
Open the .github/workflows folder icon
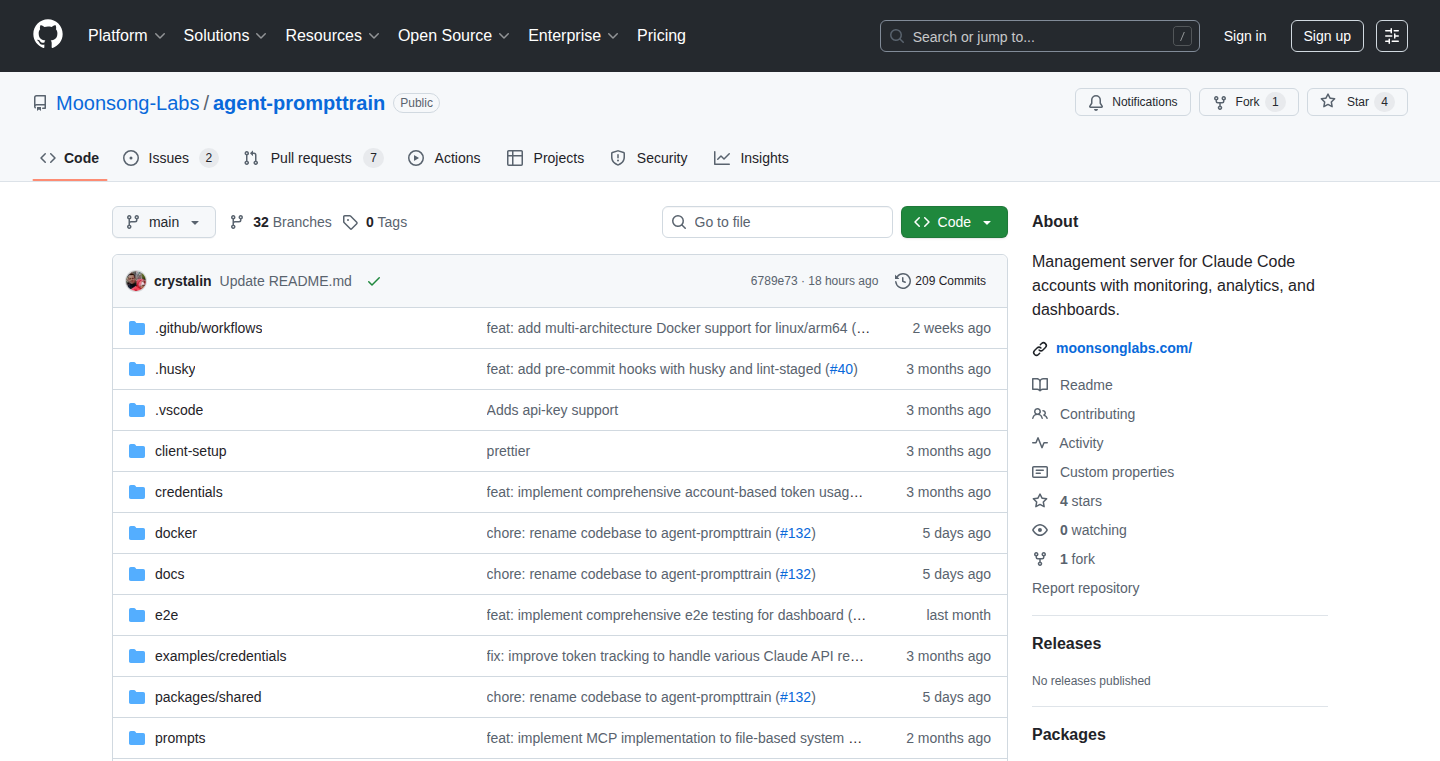pos(137,328)
